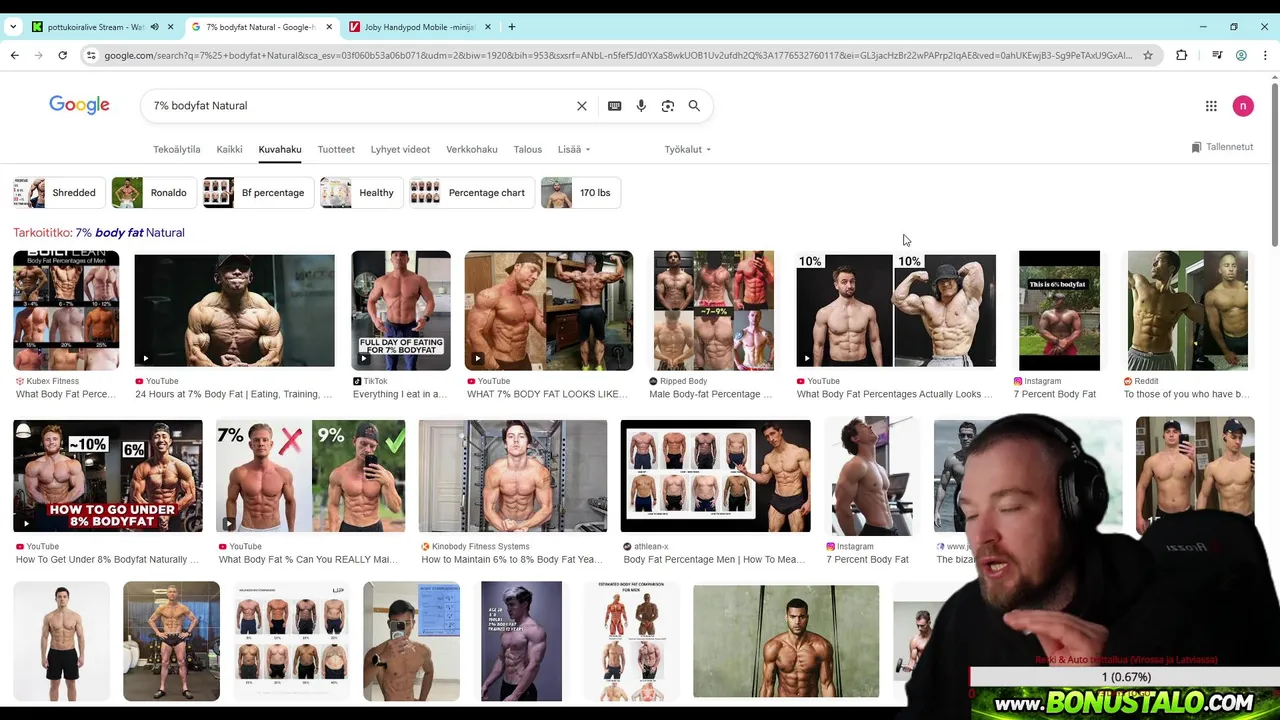Start voice search with microphone icon

point(641,106)
